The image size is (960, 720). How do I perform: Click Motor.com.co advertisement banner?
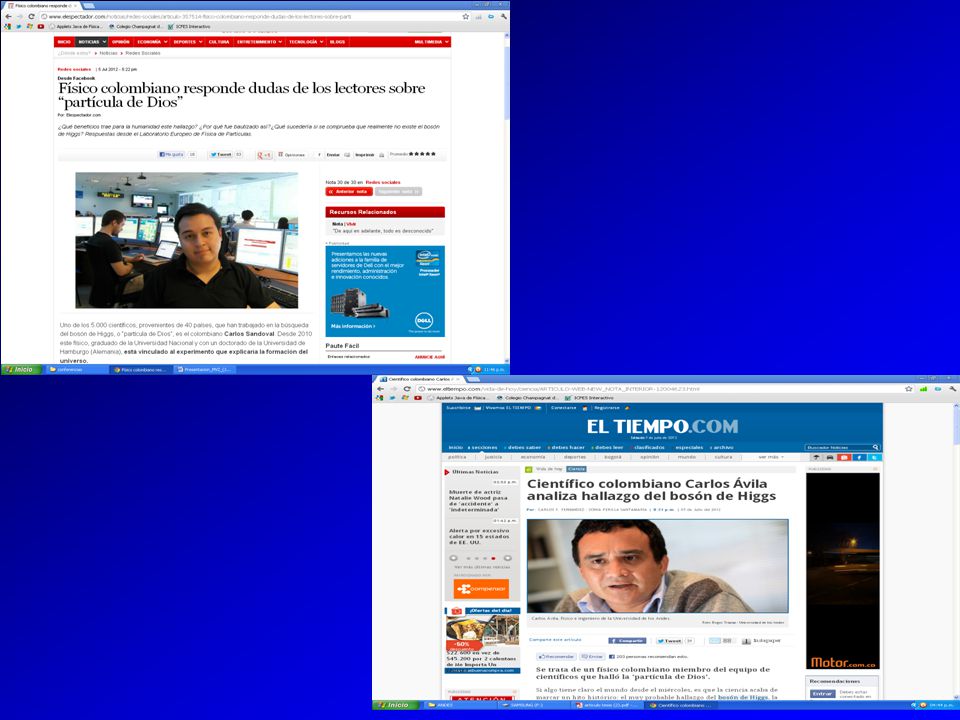(x=842, y=571)
